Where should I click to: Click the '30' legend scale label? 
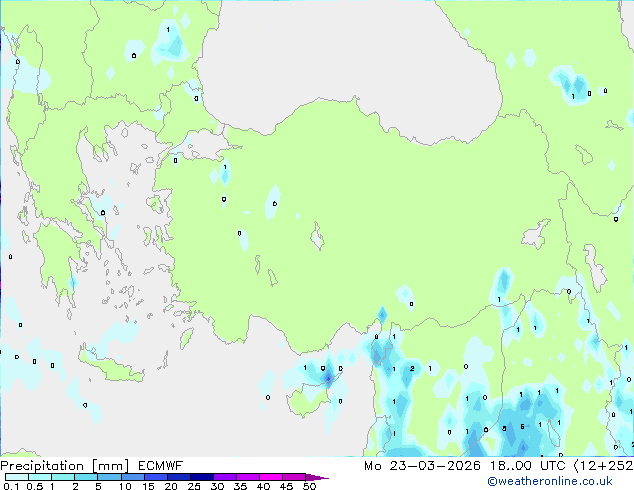[x=218, y=486]
